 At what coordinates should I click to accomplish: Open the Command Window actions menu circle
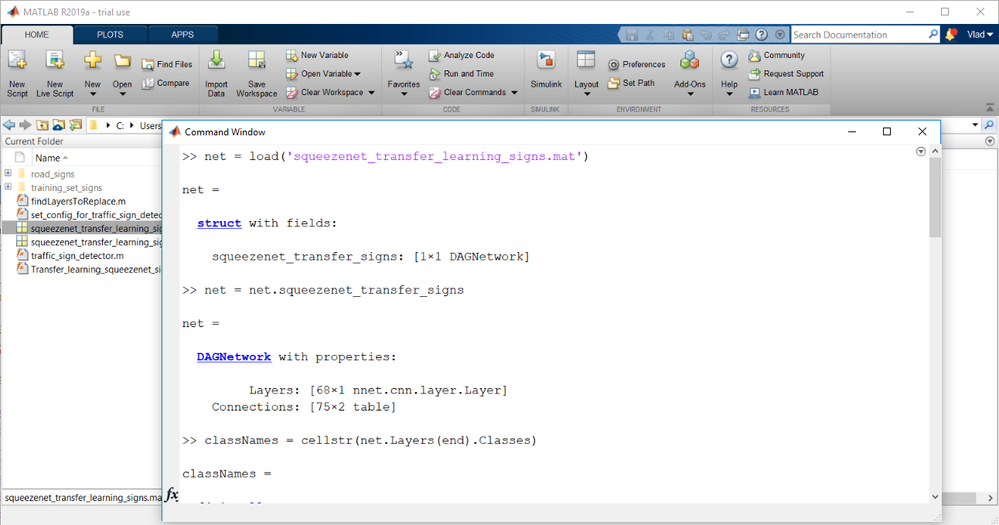(921, 152)
